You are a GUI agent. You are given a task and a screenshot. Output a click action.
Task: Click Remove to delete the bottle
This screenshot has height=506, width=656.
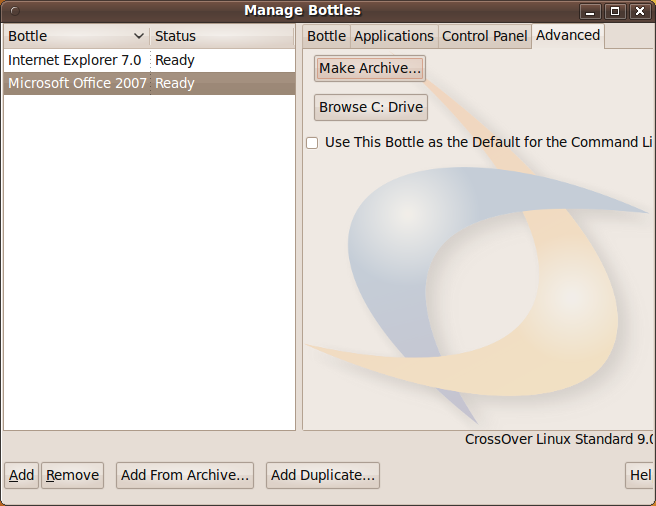point(72,475)
